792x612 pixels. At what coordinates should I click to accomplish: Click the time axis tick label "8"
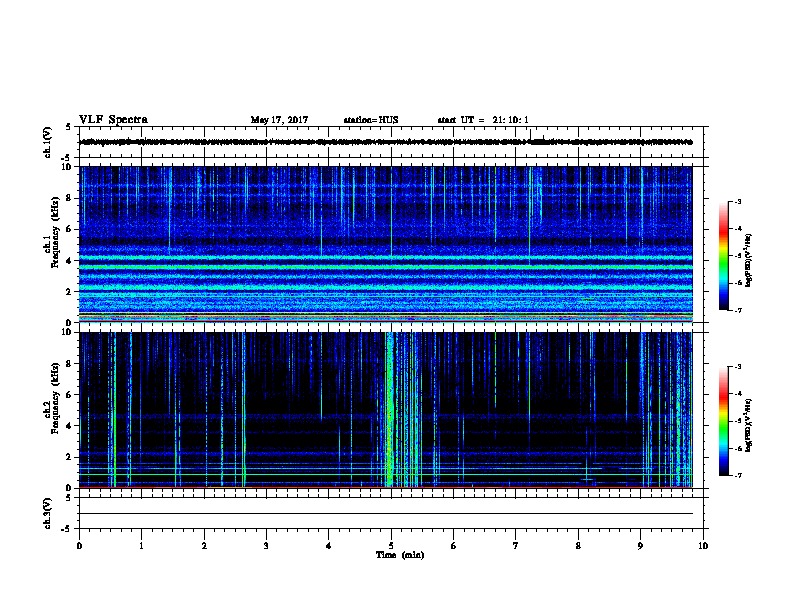tap(578, 545)
